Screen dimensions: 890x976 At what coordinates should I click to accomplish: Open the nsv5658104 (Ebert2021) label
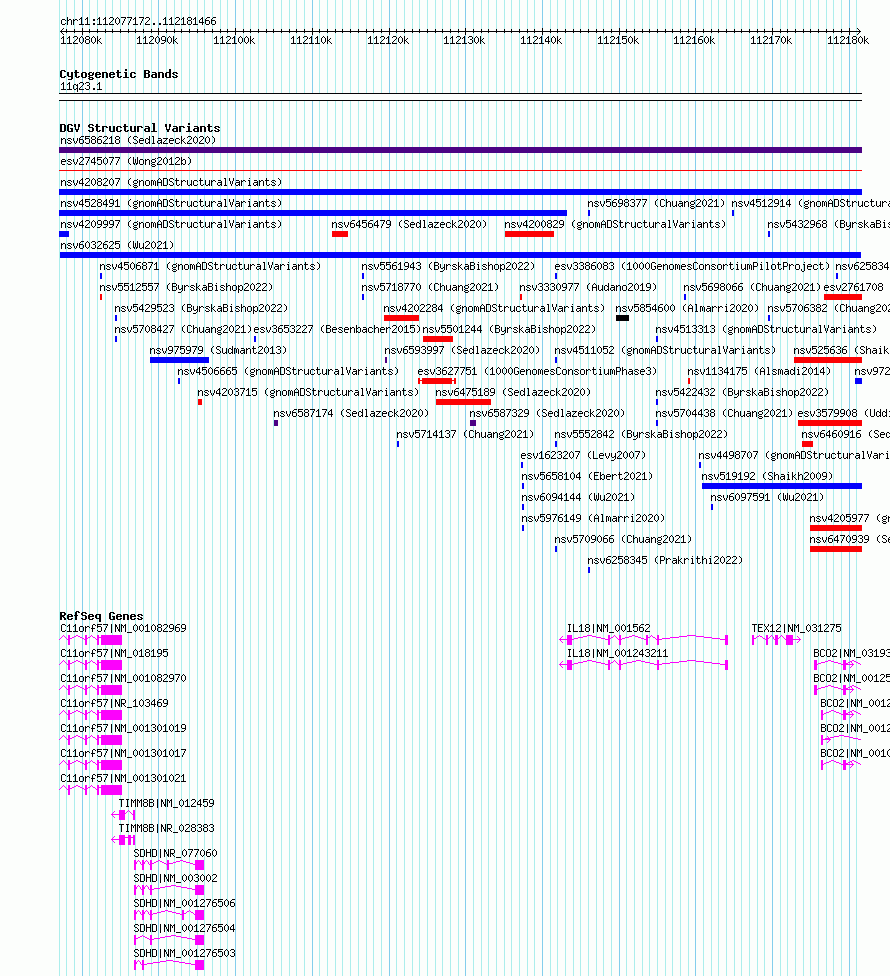pos(587,476)
